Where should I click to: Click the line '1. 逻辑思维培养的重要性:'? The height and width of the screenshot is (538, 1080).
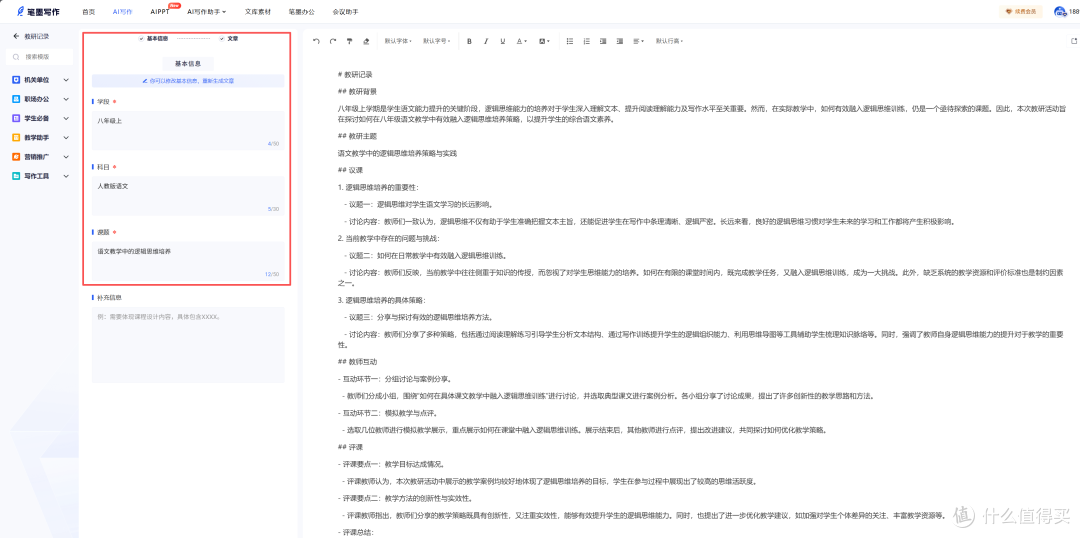tap(377, 187)
